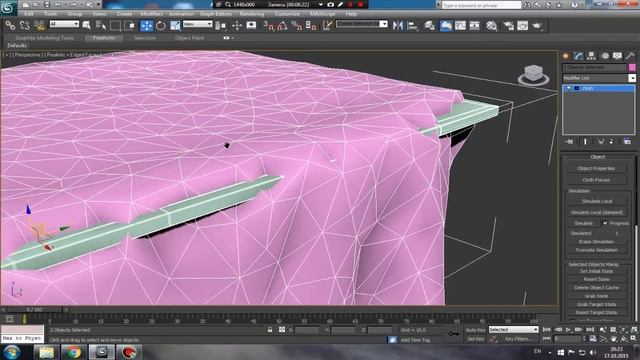The width and height of the screenshot is (640, 360).
Task: Click the Align tool icon
Action: tap(412, 26)
